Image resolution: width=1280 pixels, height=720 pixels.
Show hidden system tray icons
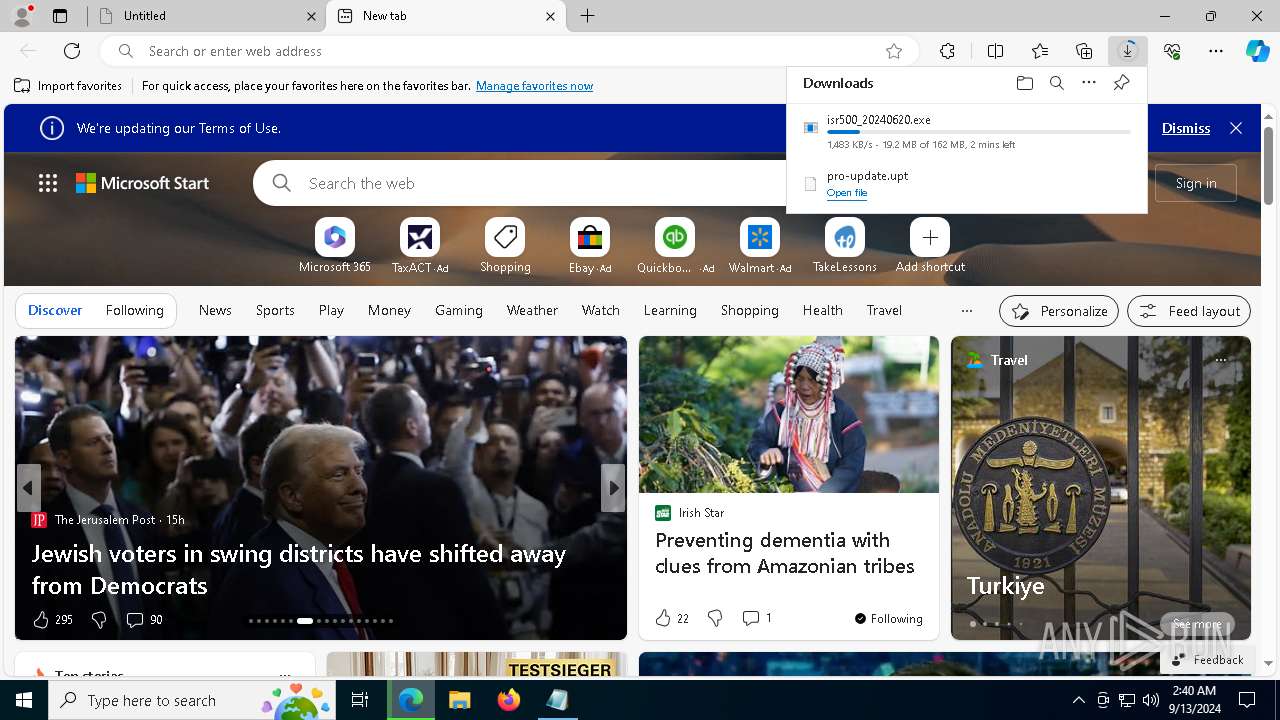[1078, 700]
